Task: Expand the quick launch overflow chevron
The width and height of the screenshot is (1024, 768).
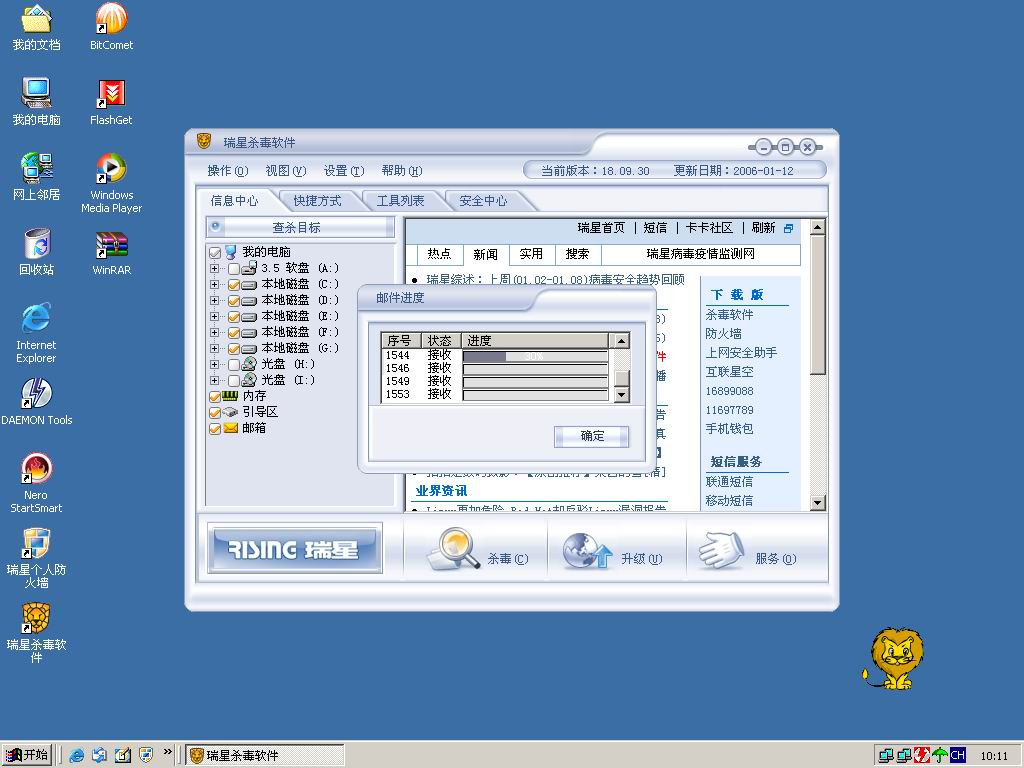Action: pyautogui.click(x=168, y=752)
